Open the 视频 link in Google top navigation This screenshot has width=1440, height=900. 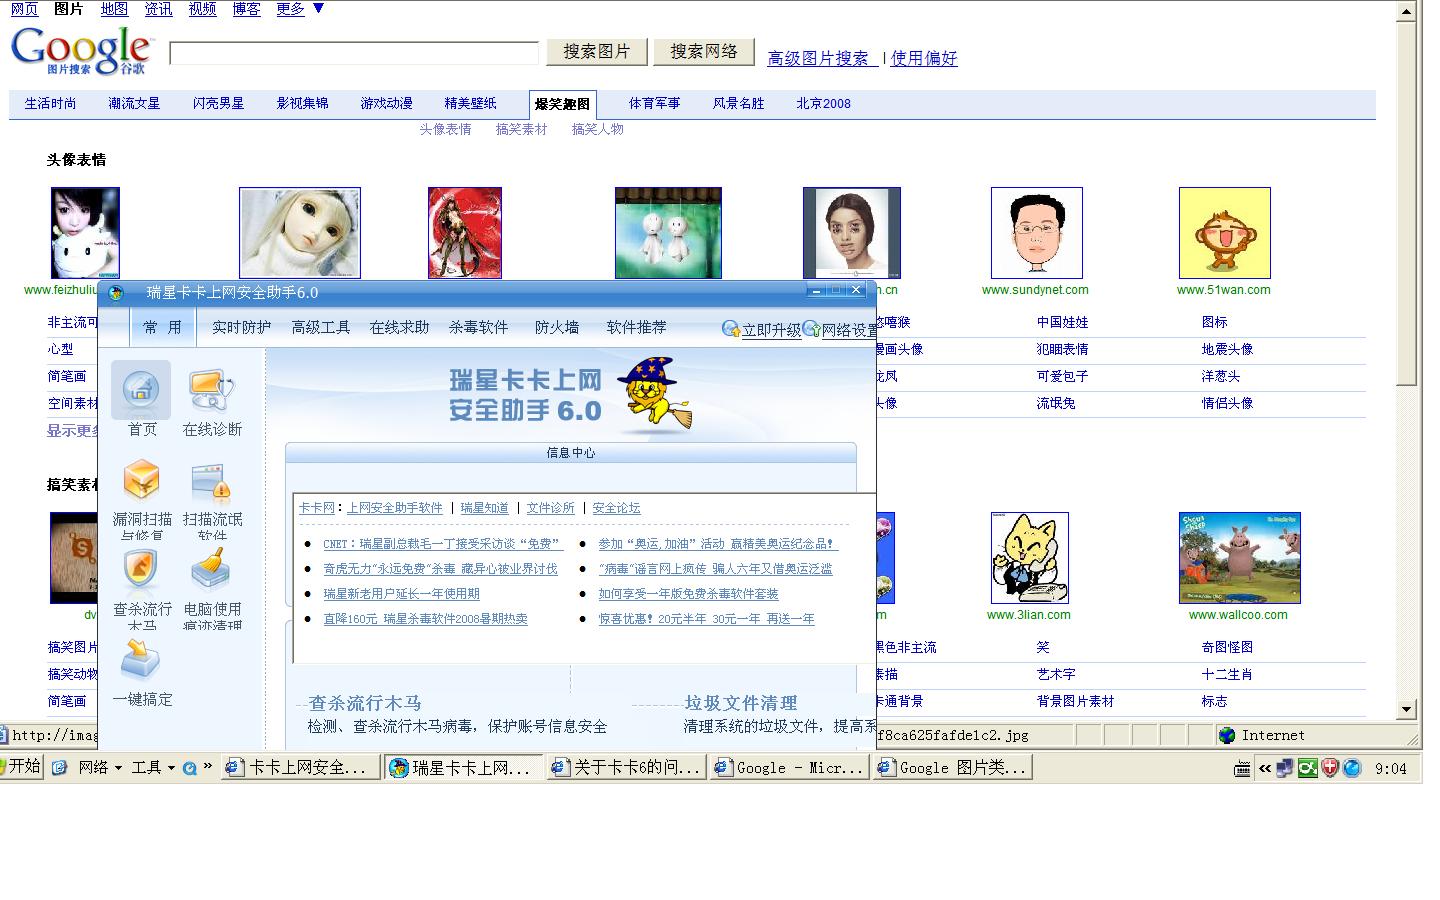202,9
